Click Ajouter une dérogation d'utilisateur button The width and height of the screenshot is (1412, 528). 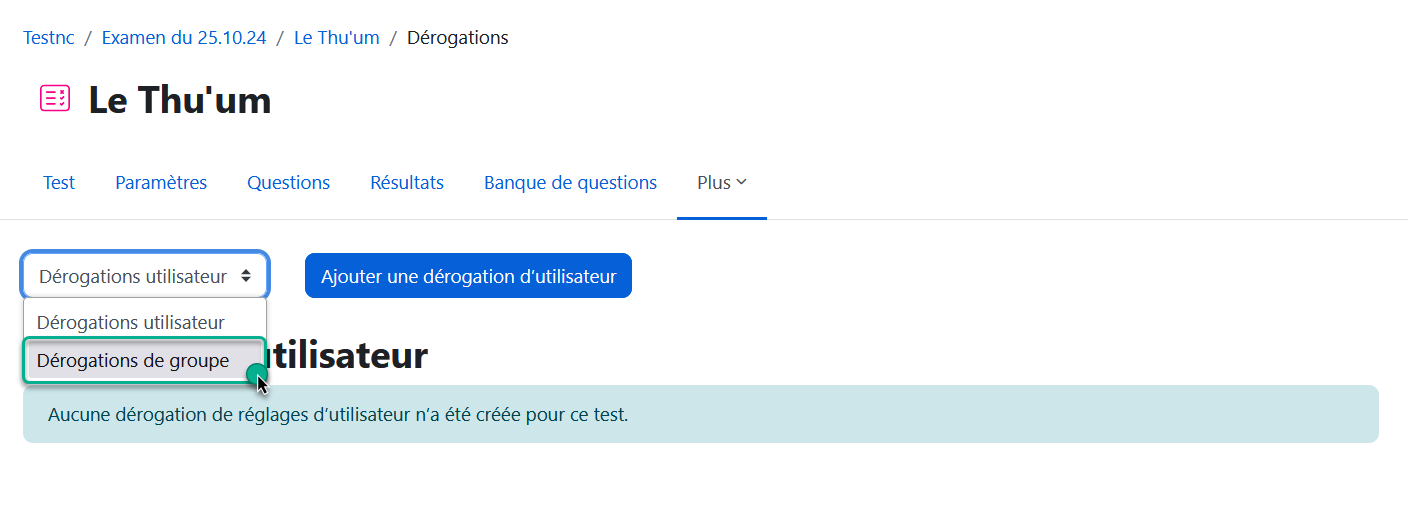pyautogui.click(x=468, y=276)
